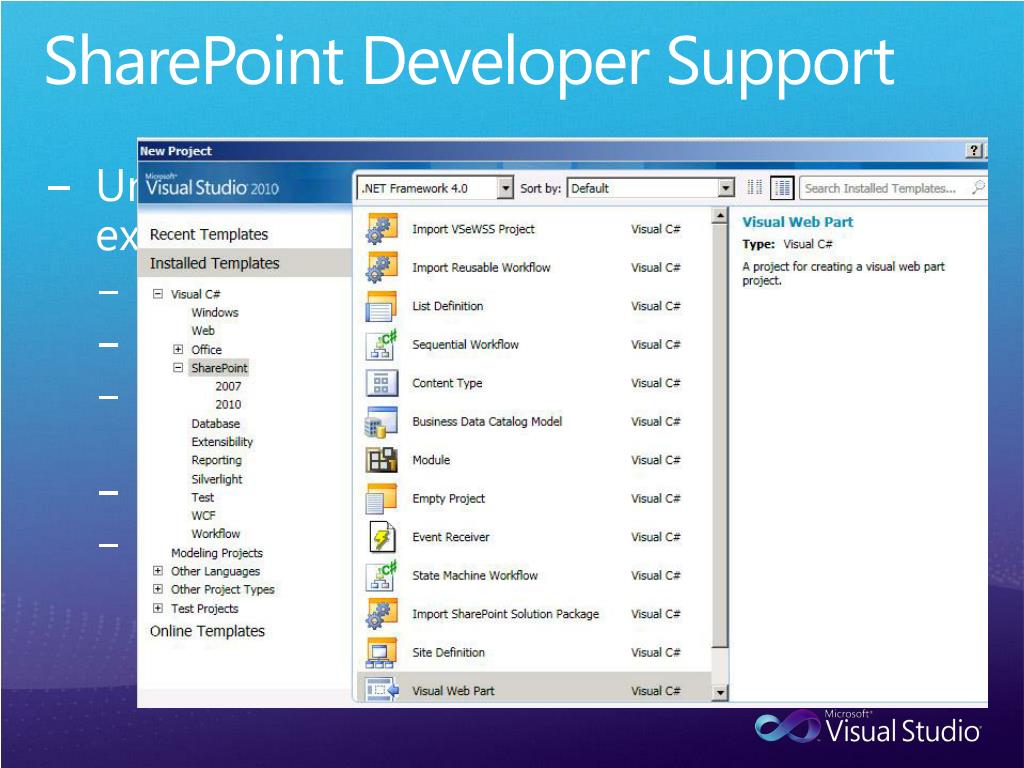Select the Site Definition template icon
This screenshot has width=1024, height=768.
381,653
